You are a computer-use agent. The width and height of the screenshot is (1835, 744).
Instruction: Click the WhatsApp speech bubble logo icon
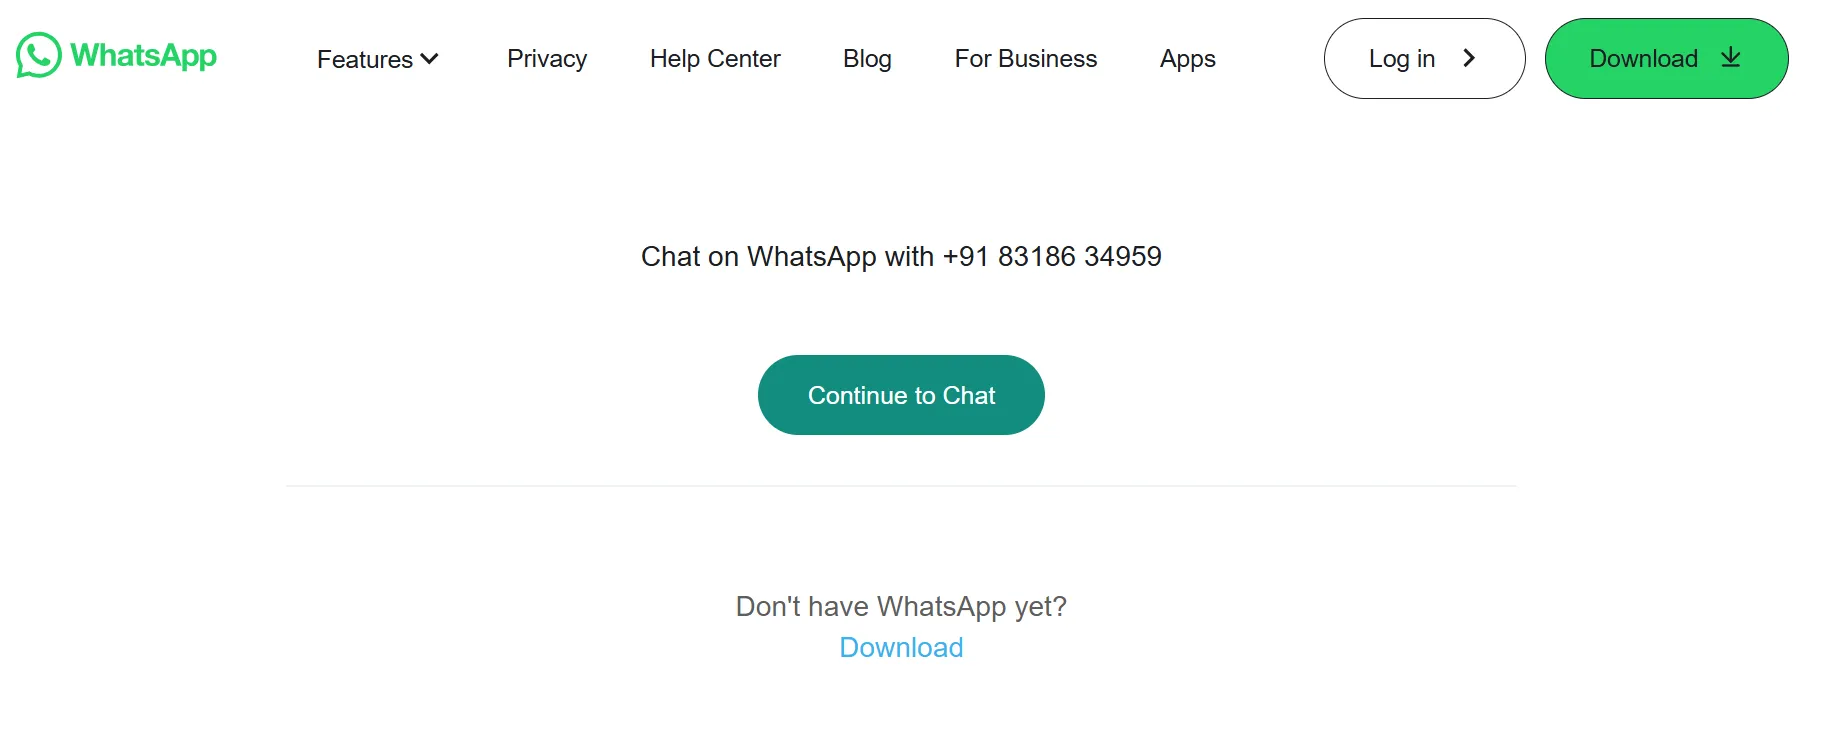39,55
